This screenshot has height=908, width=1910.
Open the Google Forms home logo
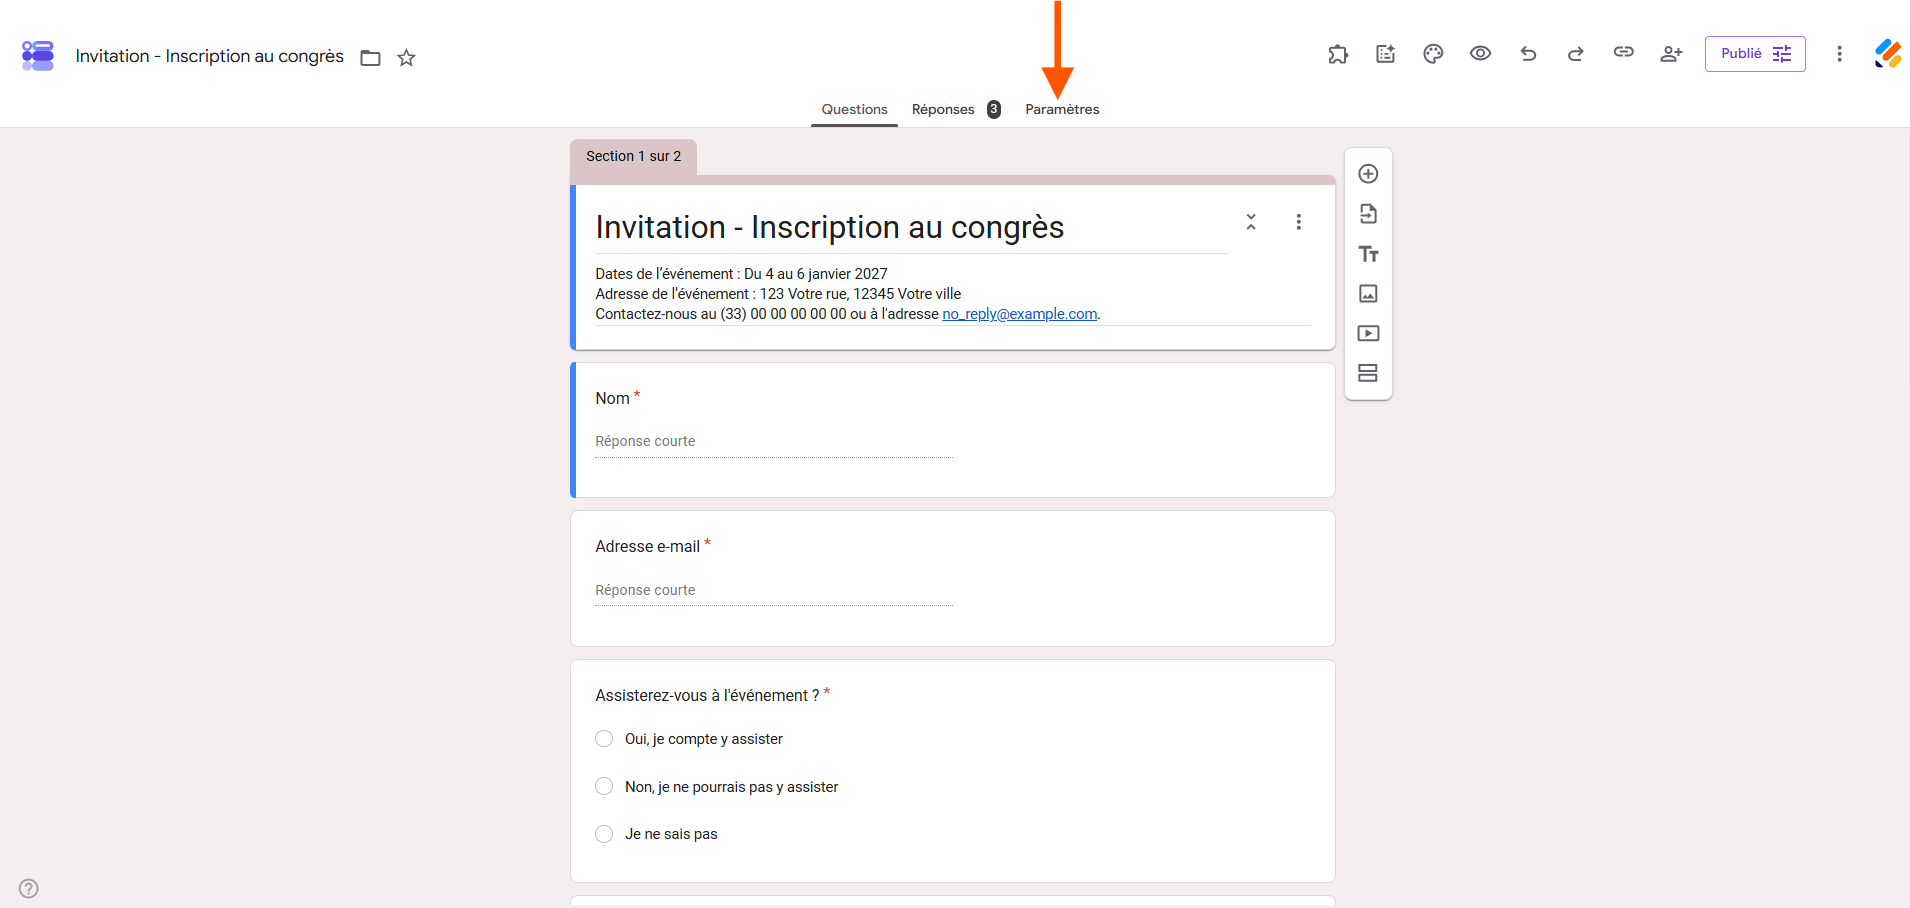(x=38, y=56)
